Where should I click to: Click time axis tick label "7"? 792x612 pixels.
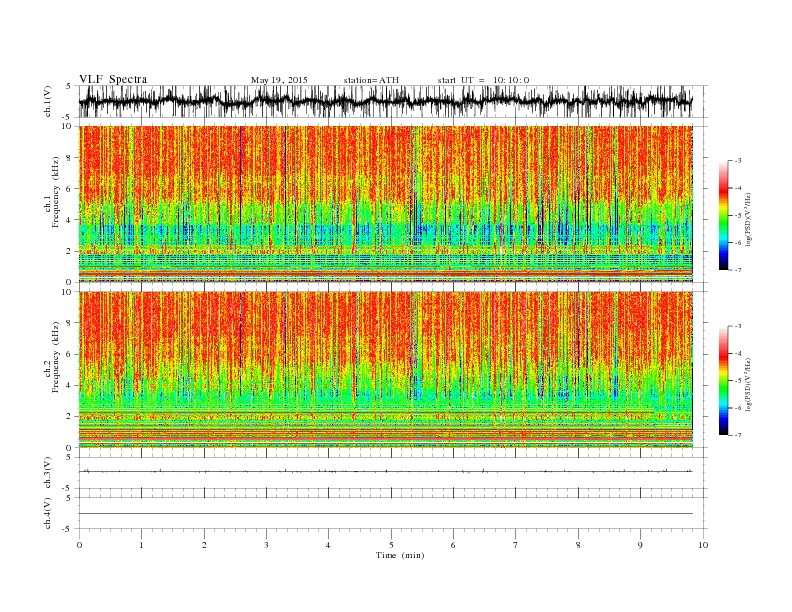click(516, 545)
